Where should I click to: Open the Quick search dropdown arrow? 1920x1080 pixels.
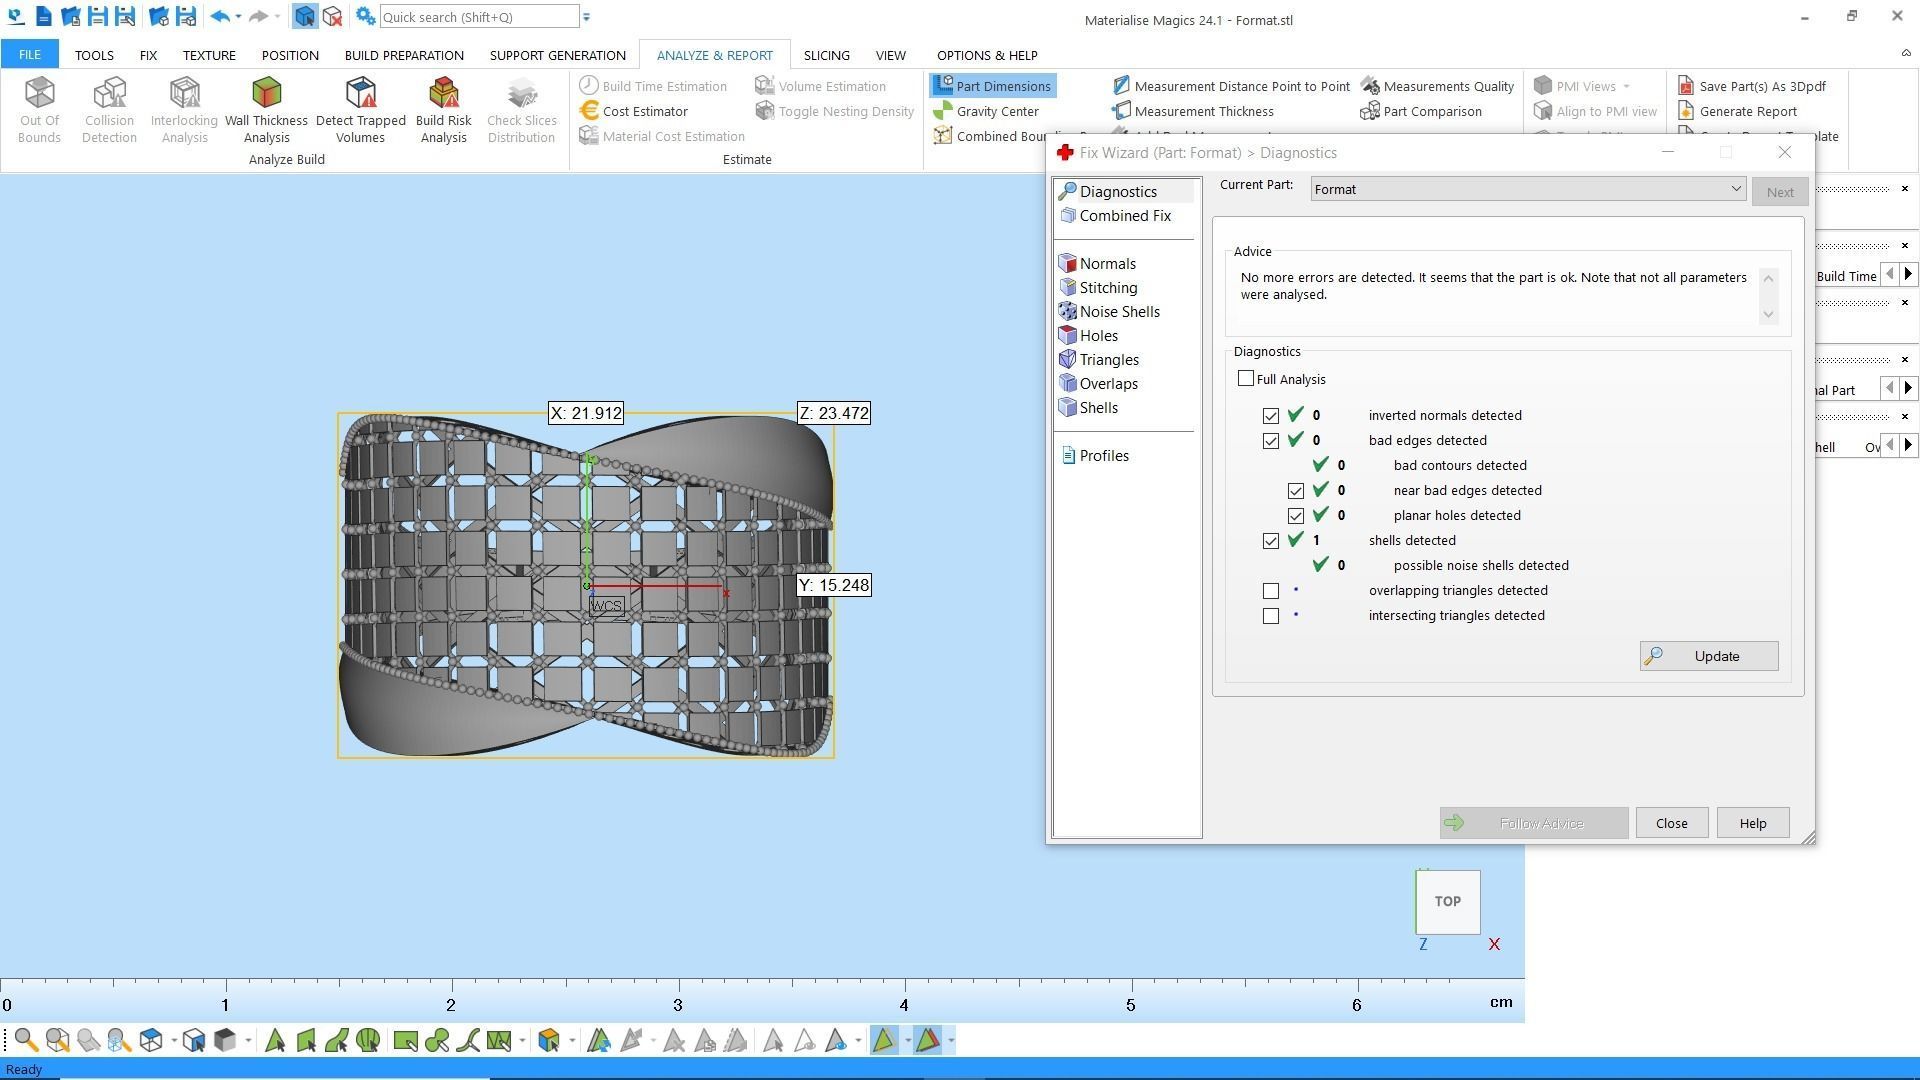pos(587,17)
